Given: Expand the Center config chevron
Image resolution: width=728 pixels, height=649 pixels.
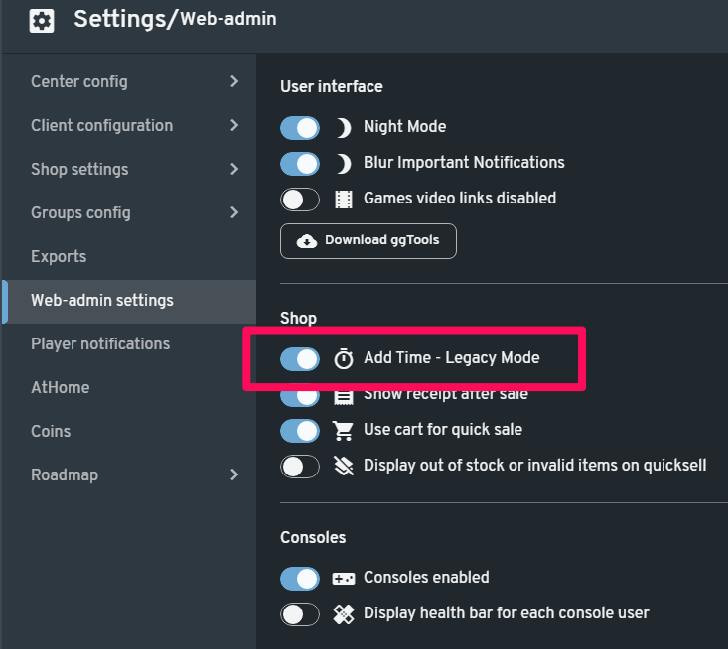Looking at the screenshot, I should (234, 81).
